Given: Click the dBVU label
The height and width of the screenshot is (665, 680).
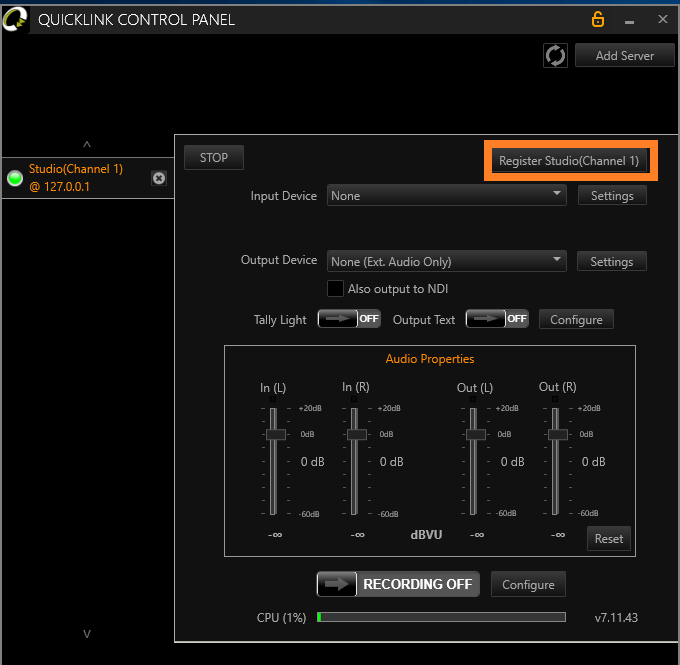Looking at the screenshot, I should pyautogui.click(x=426, y=534).
